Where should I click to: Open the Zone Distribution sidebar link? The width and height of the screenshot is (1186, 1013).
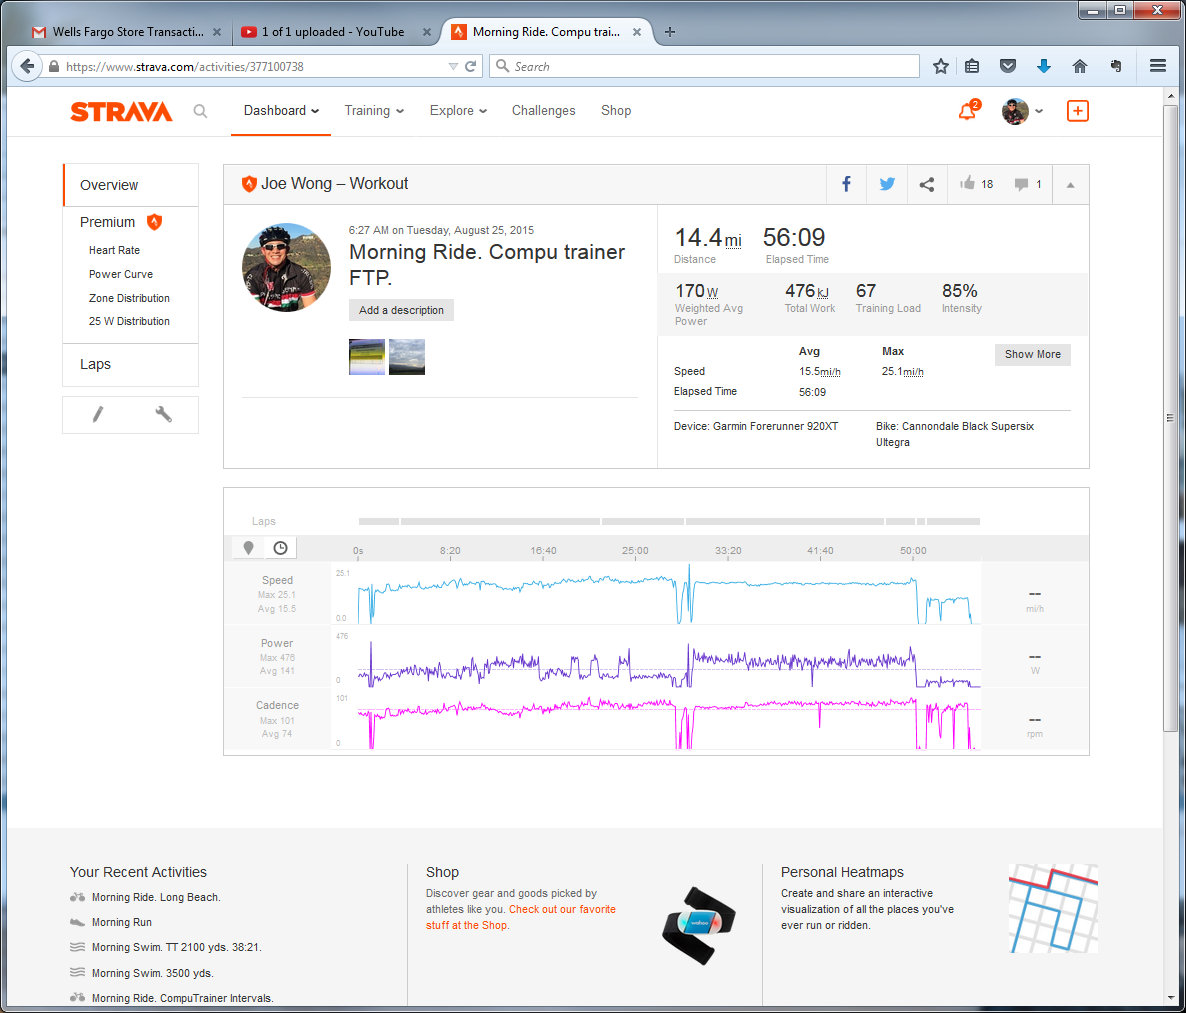(129, 298)
